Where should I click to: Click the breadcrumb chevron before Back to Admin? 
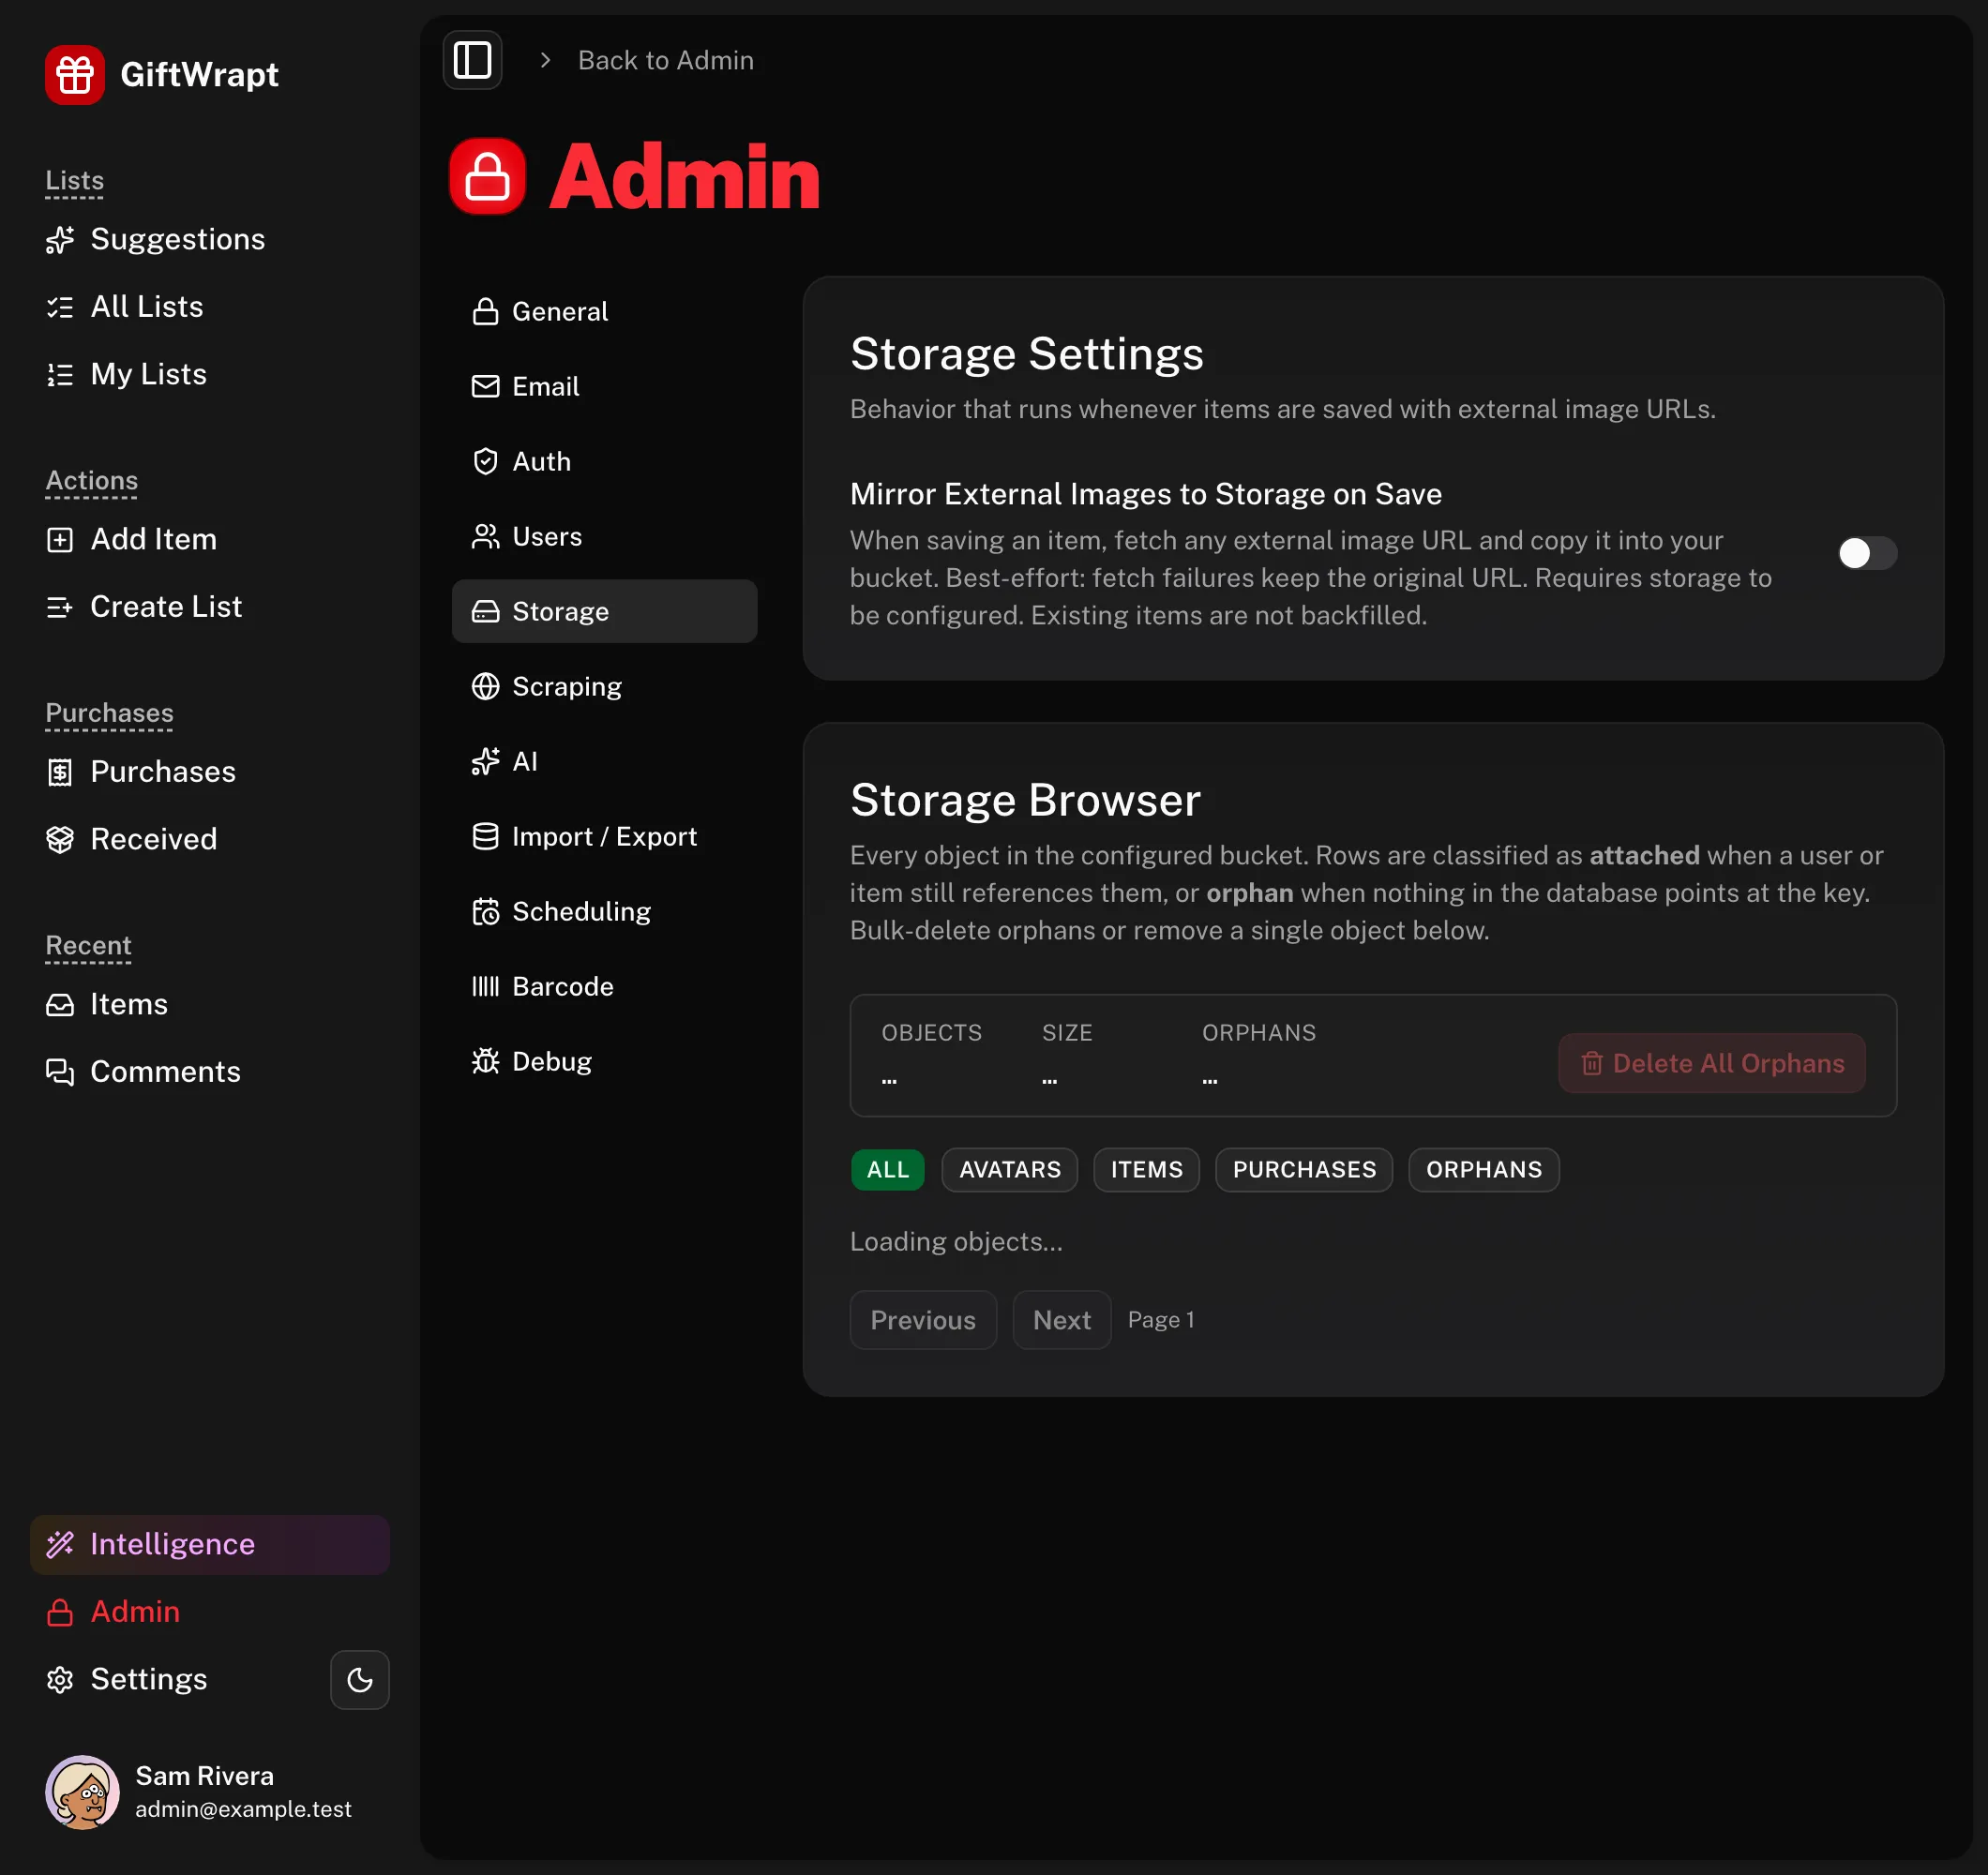(545, 60)
